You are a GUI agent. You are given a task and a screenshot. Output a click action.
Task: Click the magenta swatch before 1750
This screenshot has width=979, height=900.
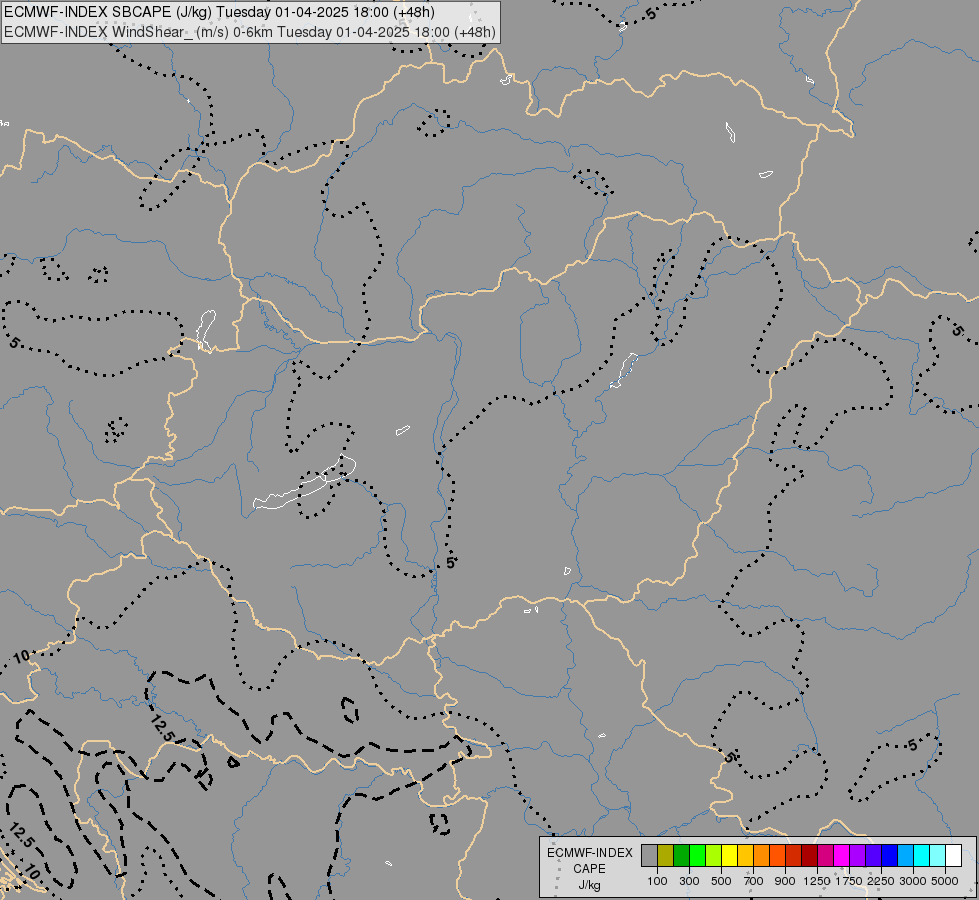coord(842,855)
